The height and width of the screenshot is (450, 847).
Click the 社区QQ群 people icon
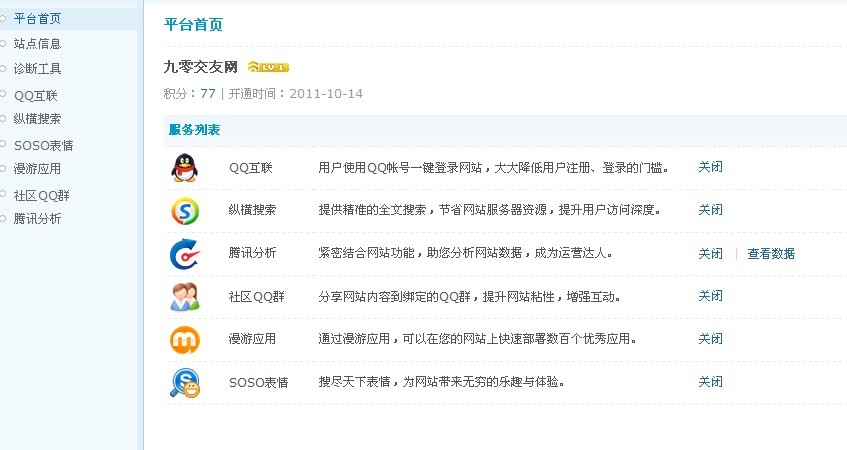click(185, 297)
